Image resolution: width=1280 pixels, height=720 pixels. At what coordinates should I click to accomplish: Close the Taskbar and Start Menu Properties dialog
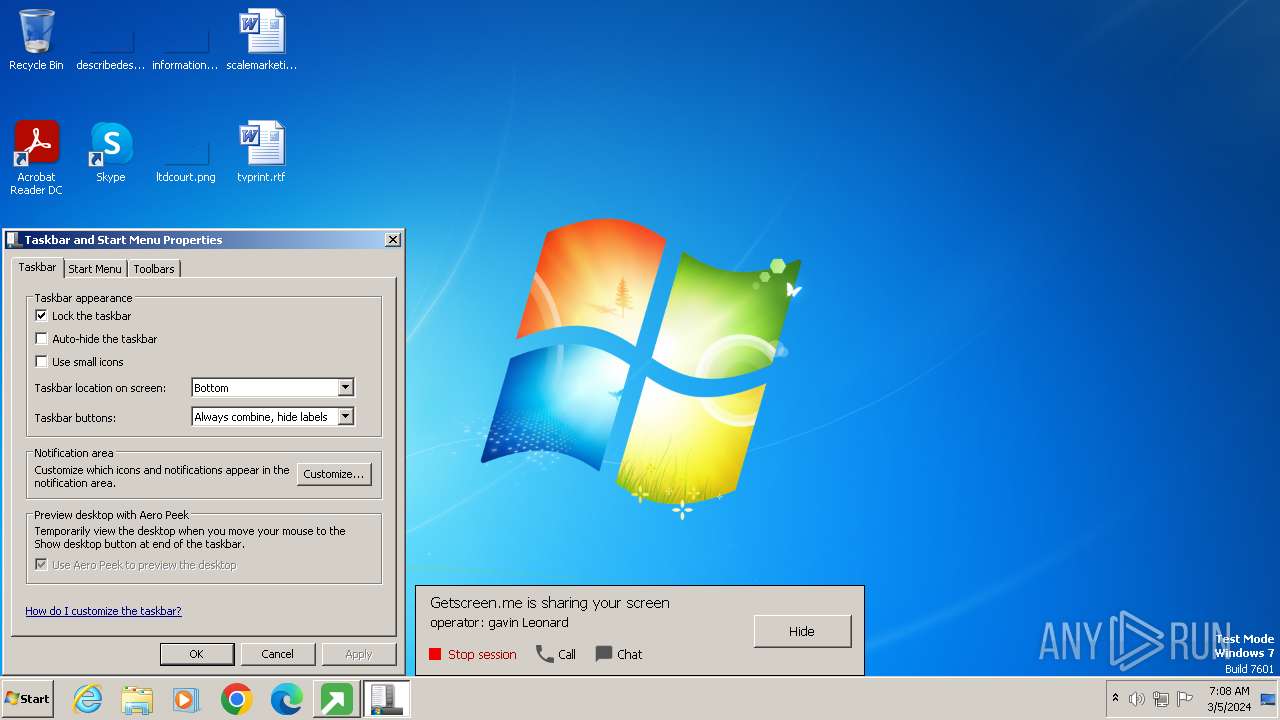(x=393, y=239)
